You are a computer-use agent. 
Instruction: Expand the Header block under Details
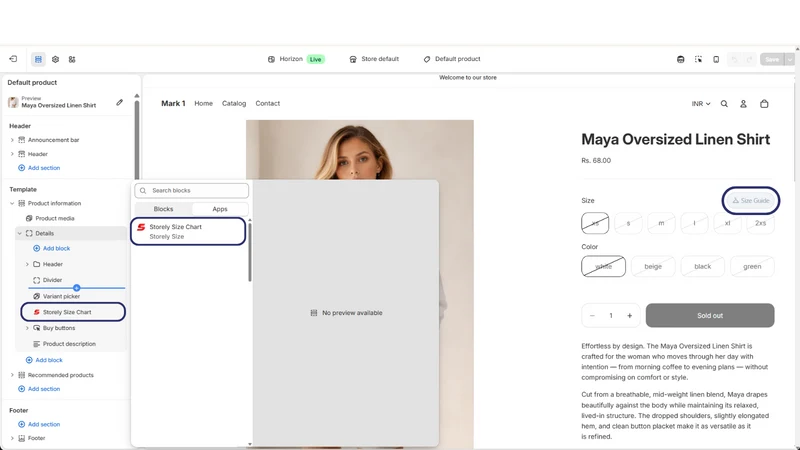pos(28,264)
